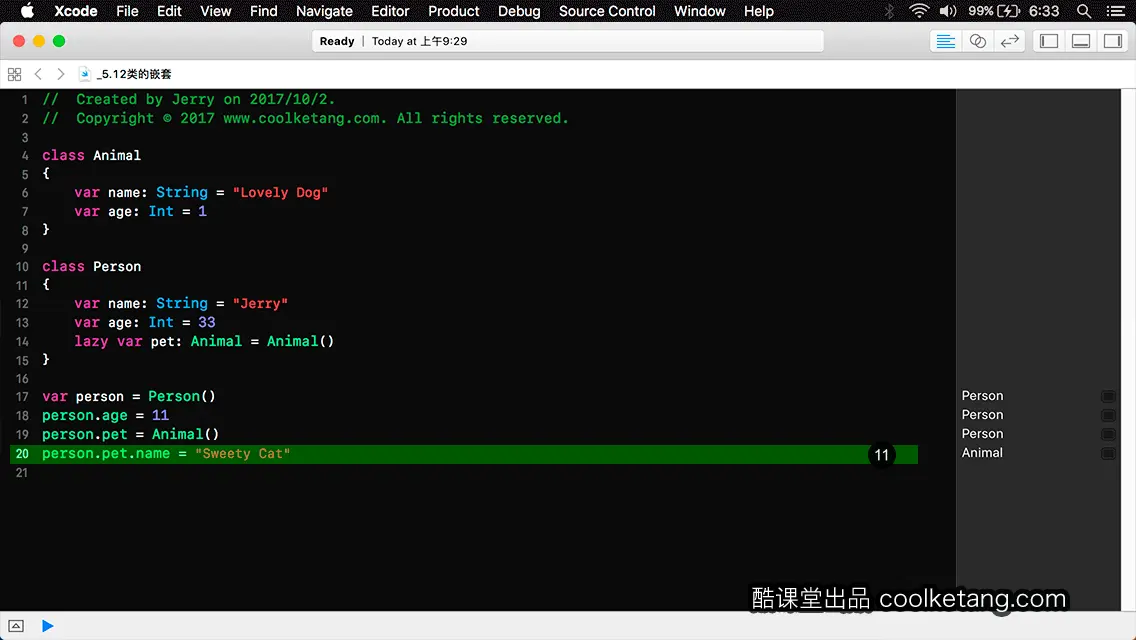Screen dimensions: 1136x640
Task: Click the battery 99% indicator
Action: [994, 11]
